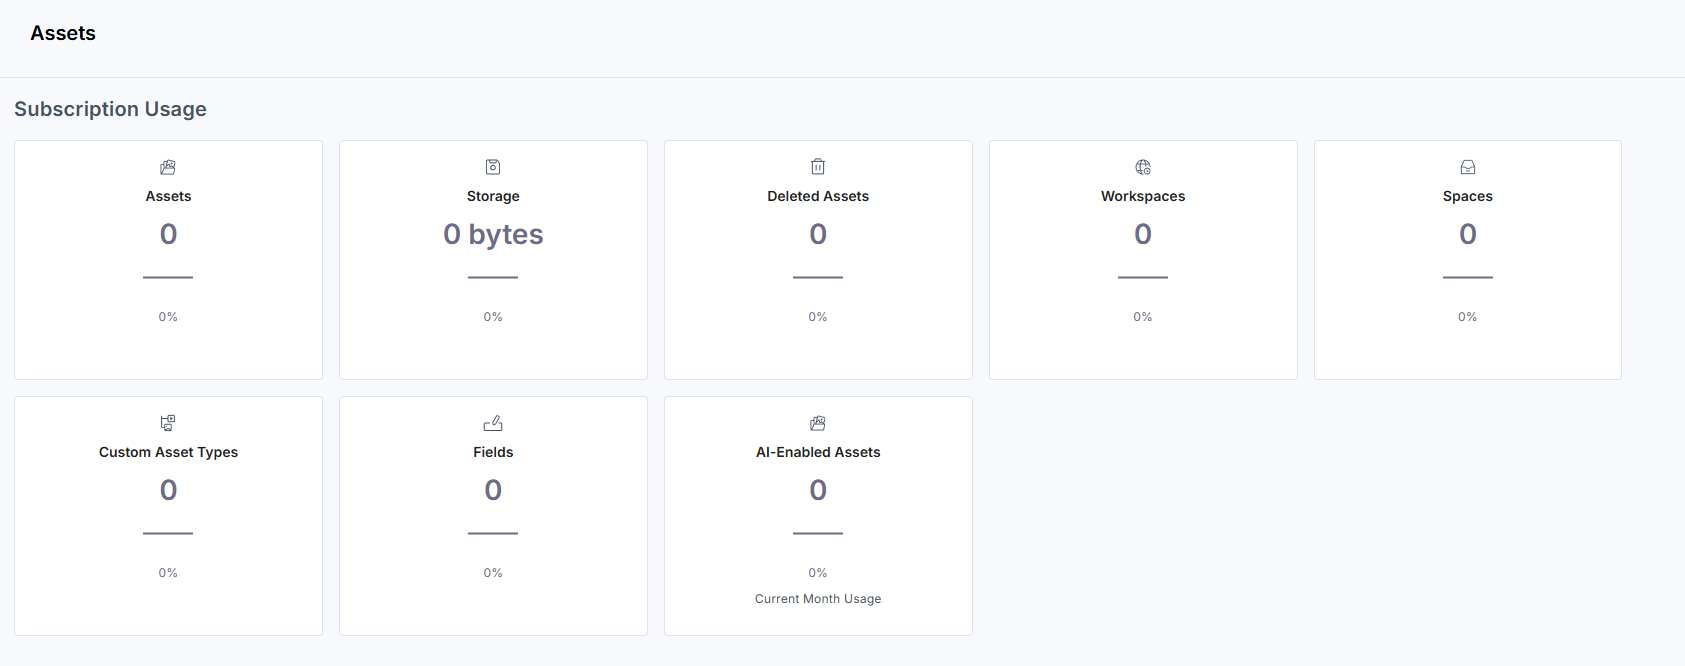Click the Workspaces card label

[x=1143, y=196]
